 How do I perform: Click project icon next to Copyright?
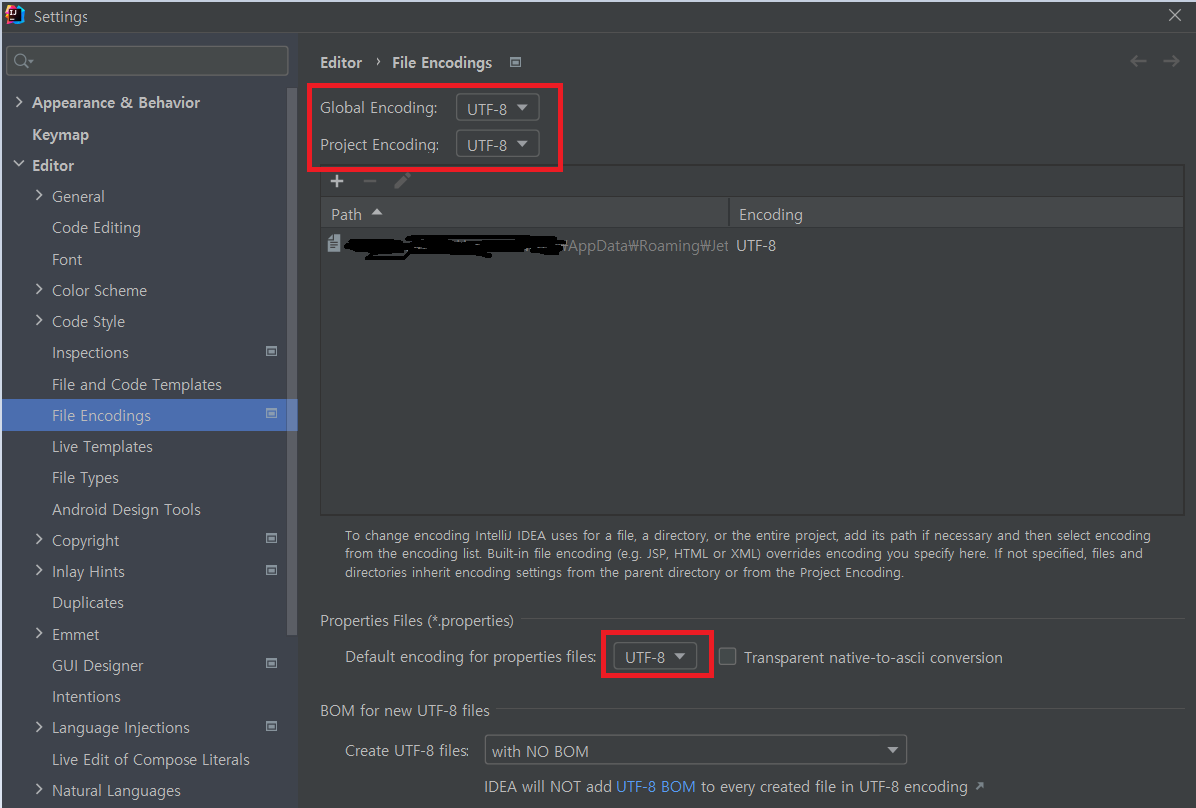pyautogui.click(x=271, y=539)
